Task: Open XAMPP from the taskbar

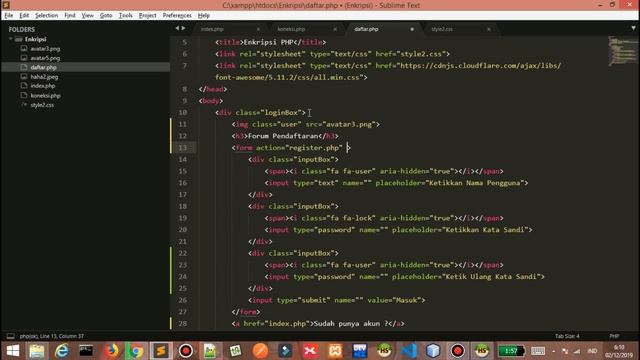Action: point(335,351)
